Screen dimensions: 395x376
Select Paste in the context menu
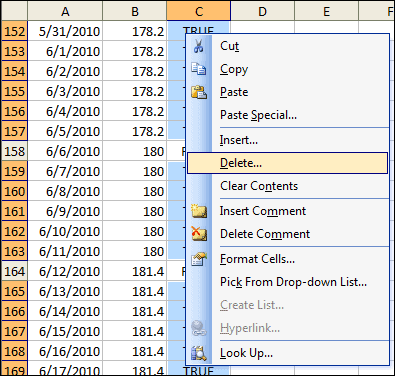(x=287, y=92)
